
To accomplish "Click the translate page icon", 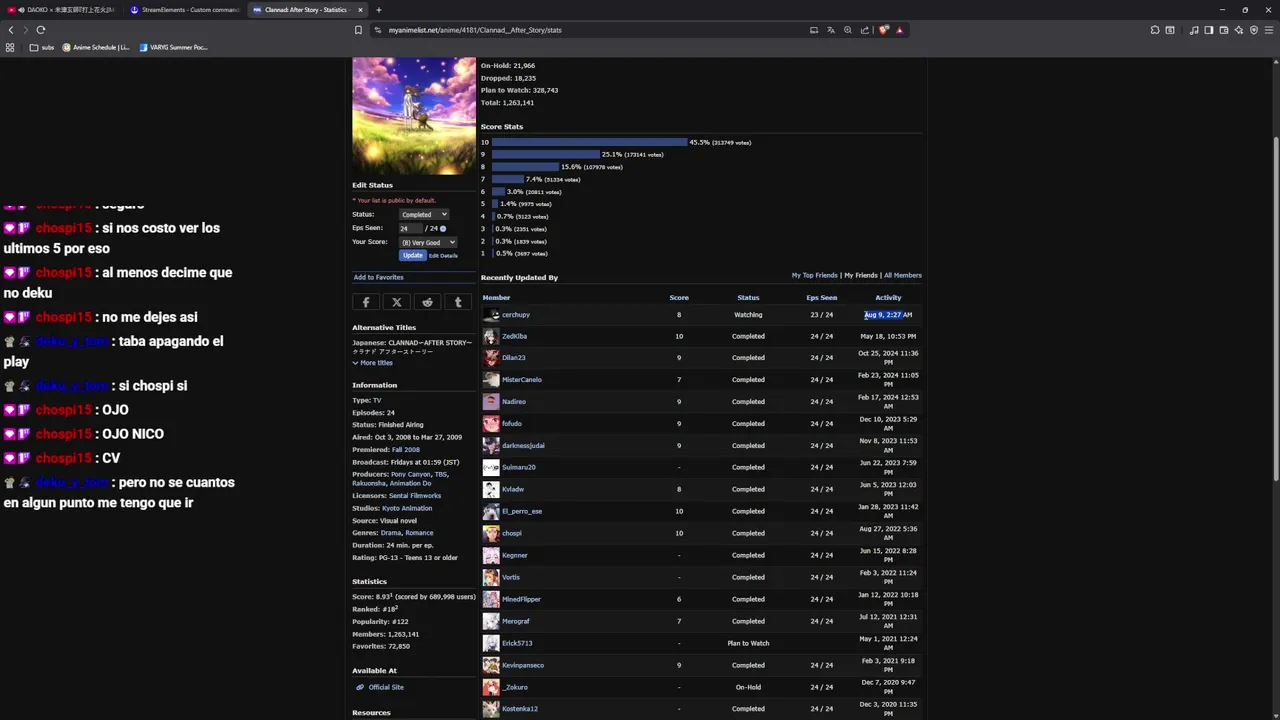I will (830, 30).
